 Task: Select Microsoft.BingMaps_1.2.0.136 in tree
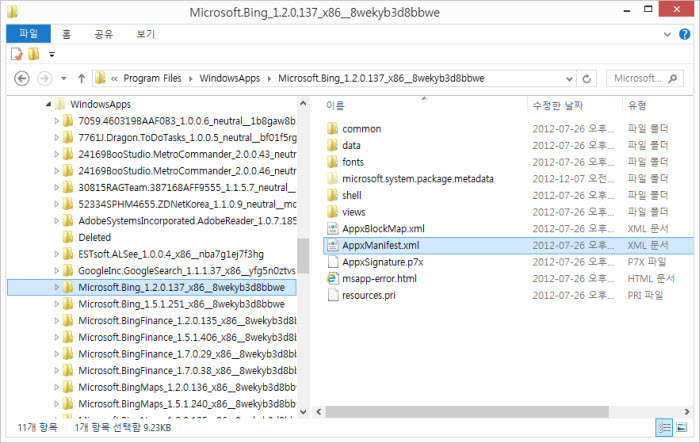187,387
